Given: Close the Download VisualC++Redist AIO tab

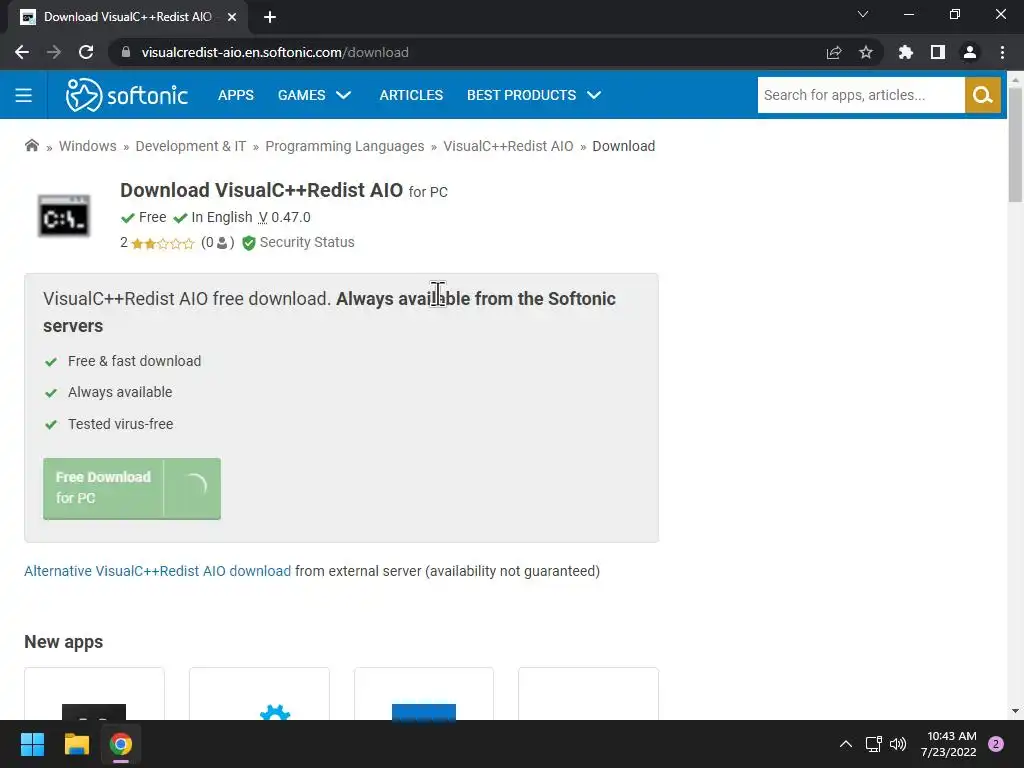Looking at the screenshot, I should click(x=232, y=17).
